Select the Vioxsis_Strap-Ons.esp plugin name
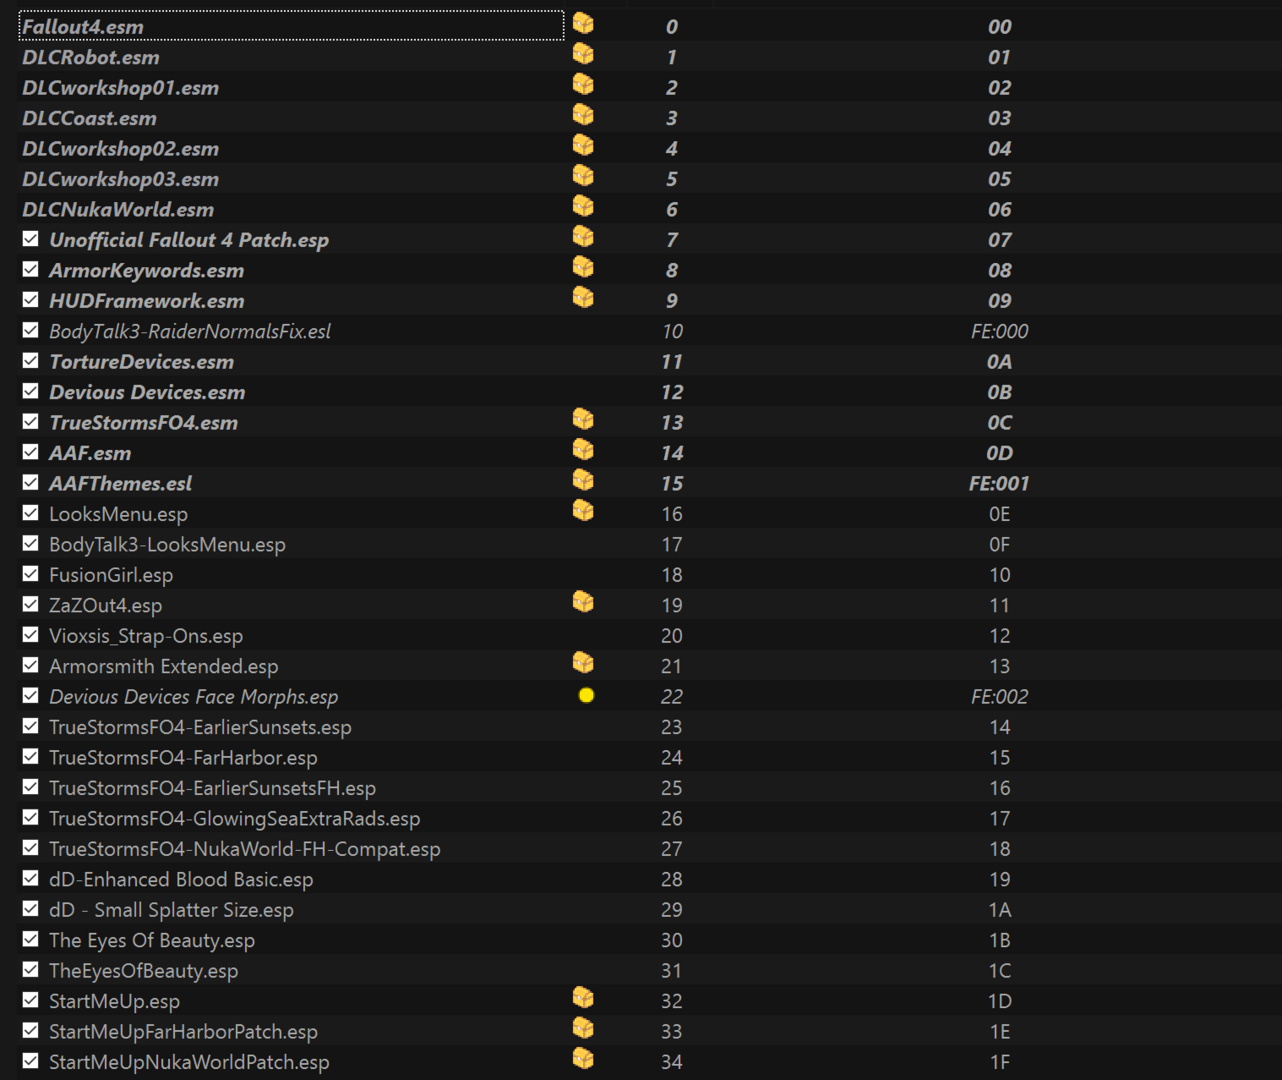The width and height of the screenshot is (1282, 1080). (146, 636)
